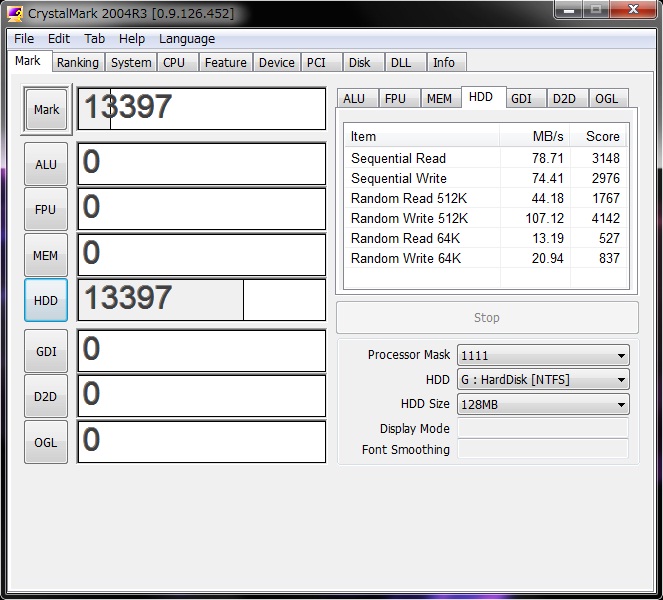Switch to the System tab

(x=131, y=62)
